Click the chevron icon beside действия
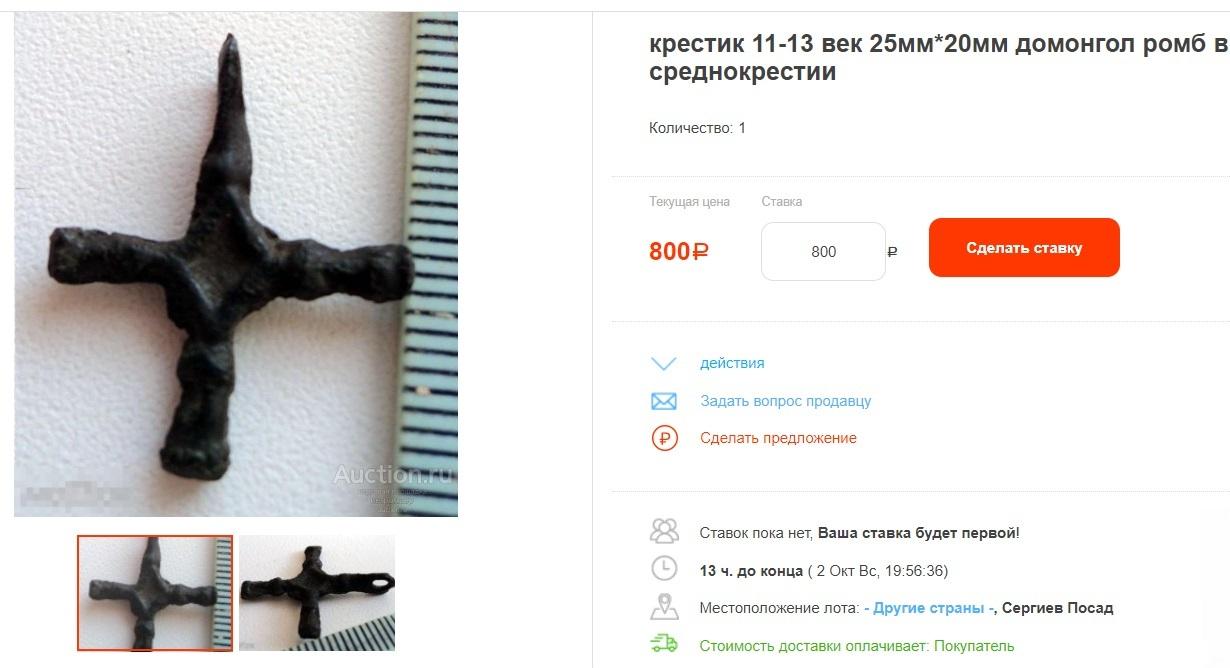Image resolution: width=1230 pixels, height=668 pixels. [664, 363]
